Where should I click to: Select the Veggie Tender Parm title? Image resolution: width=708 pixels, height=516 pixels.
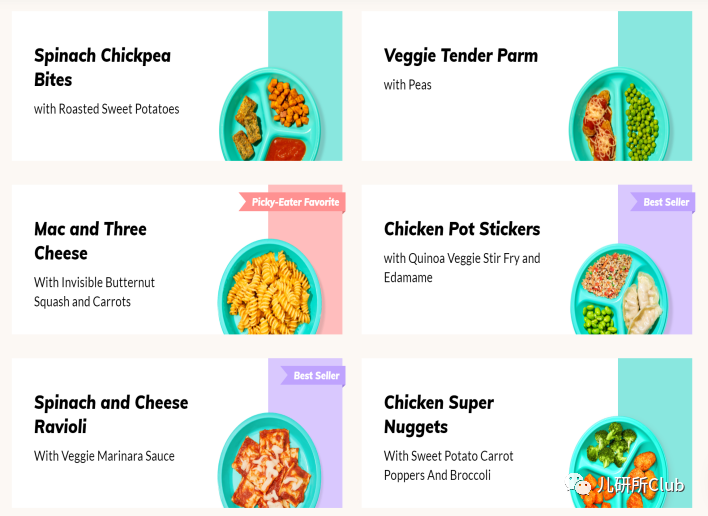point(461,56)
